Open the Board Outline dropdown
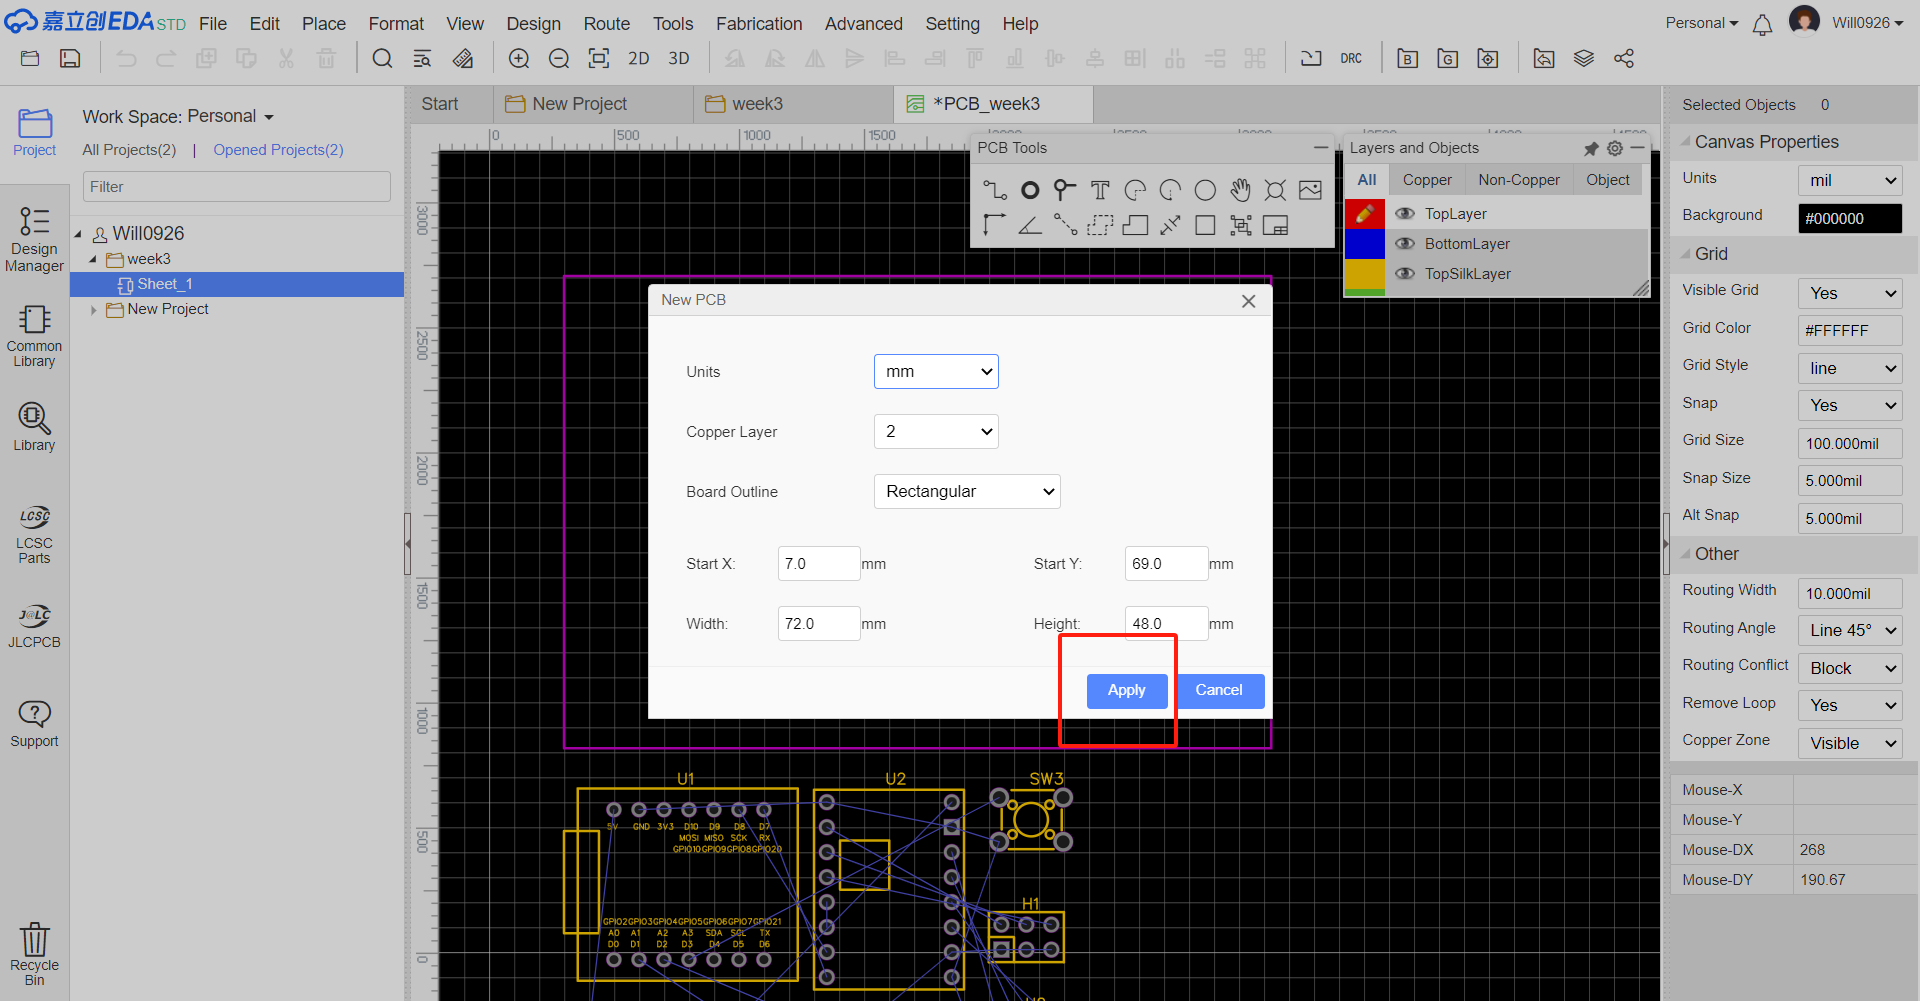The width and height of the screenshot is (1920, 1001). pos(966,492)
